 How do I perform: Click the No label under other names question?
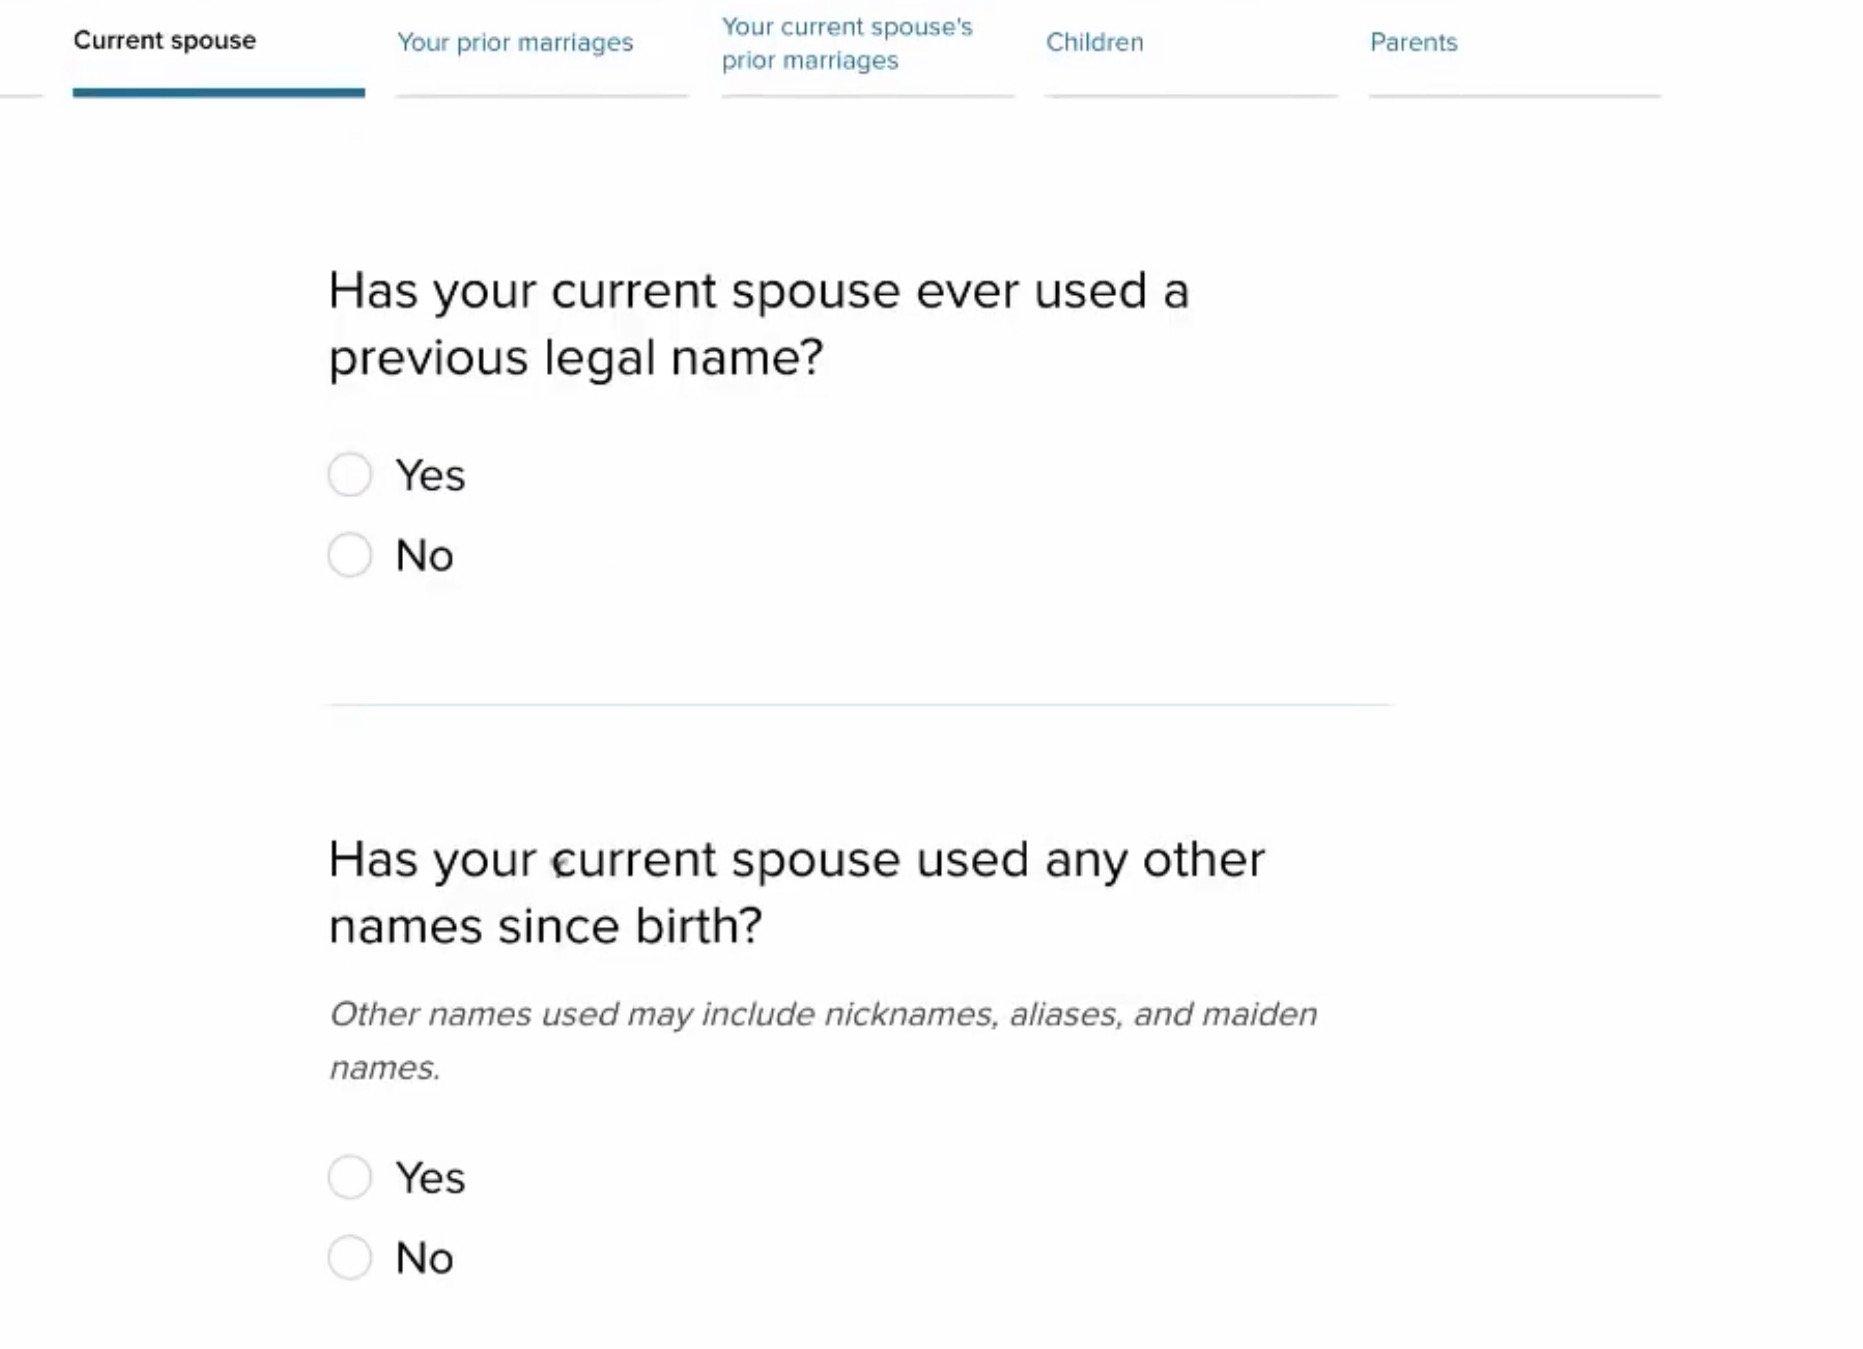(424, 1258)
